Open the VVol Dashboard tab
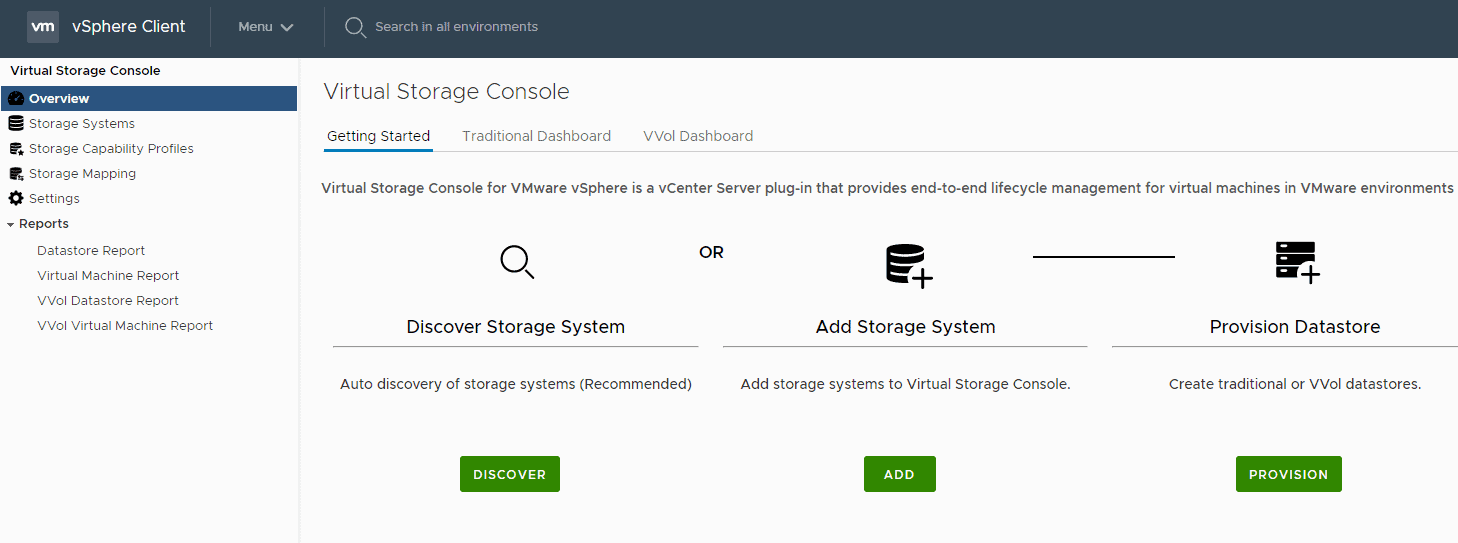Image resolution: width=1458 pixels, height=543 pixels. coord(698,136)
